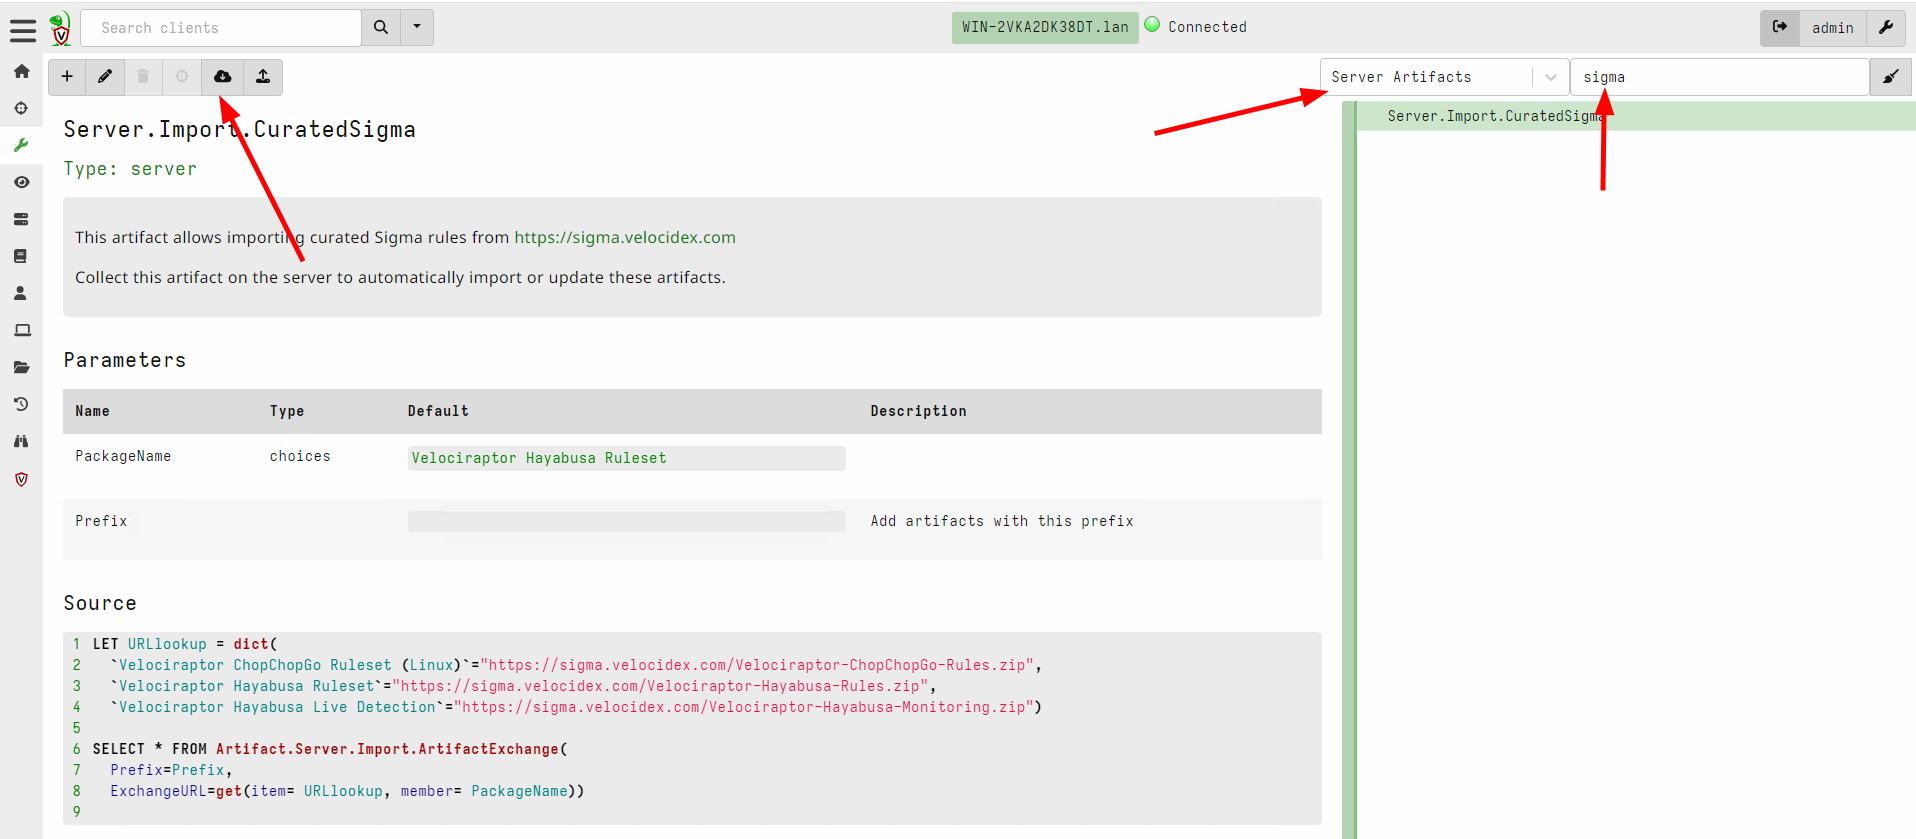This screenshot has width=1916, height=839.
Task: Open Hunt Manager crosshair sidebar icon
Action: coord(21,108)
